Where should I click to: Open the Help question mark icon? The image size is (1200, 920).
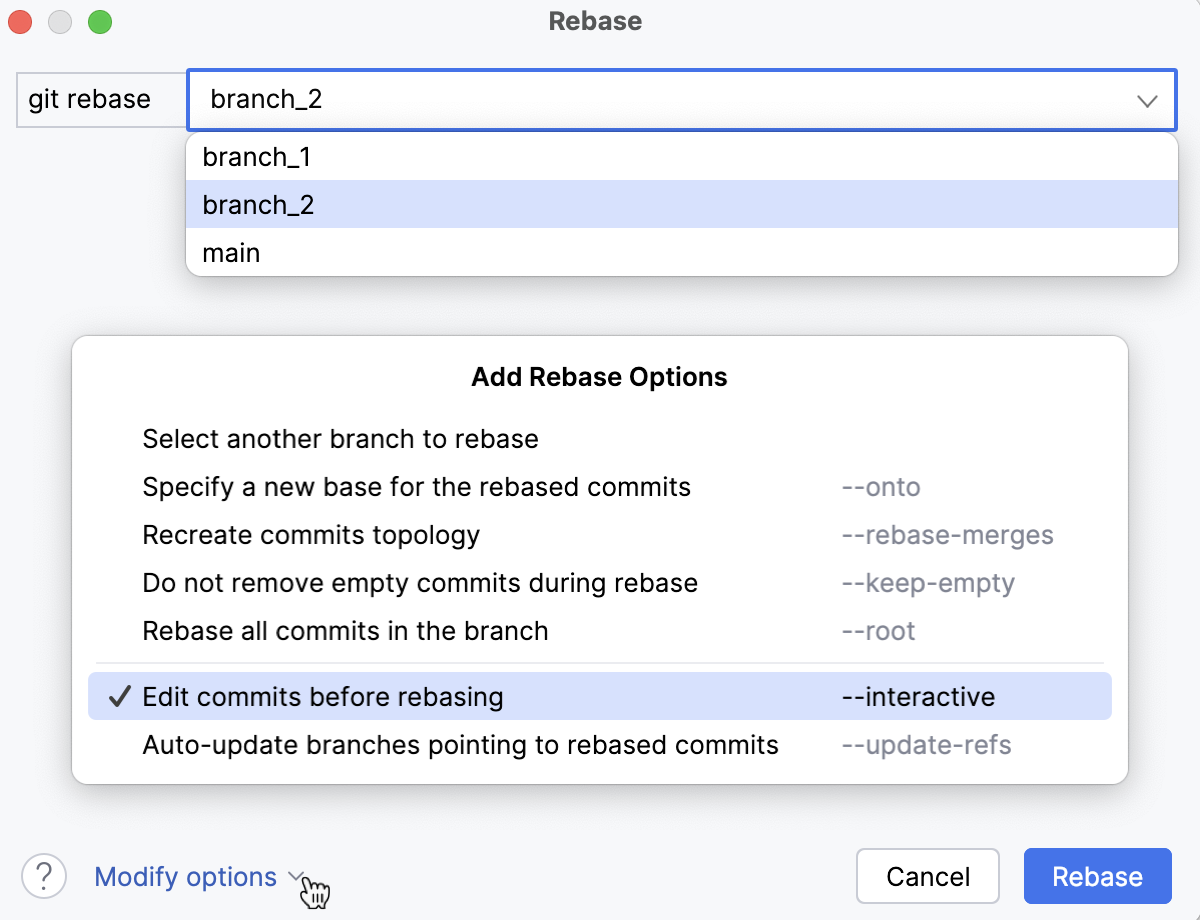pos(43,876)
